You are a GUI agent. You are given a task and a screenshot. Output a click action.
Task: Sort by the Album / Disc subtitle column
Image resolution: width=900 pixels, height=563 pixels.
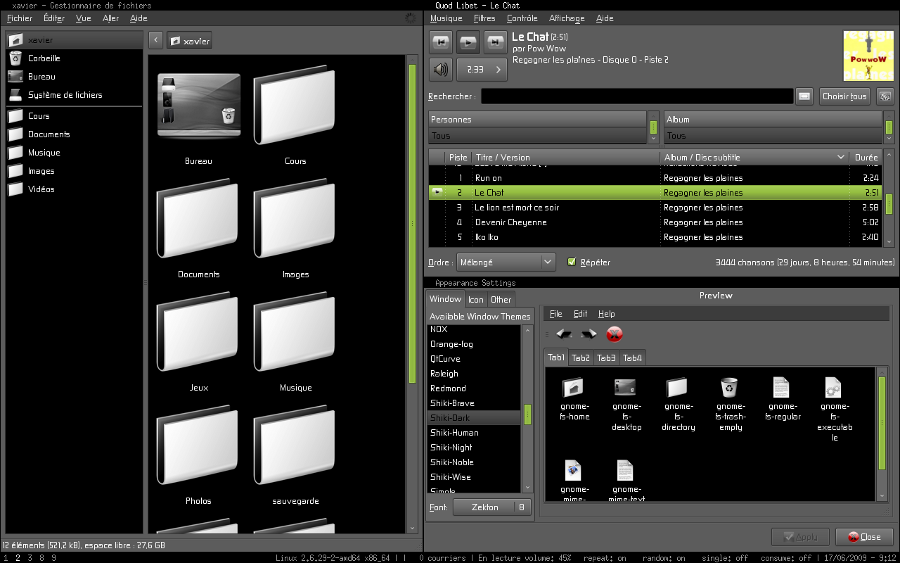(754, 157)
